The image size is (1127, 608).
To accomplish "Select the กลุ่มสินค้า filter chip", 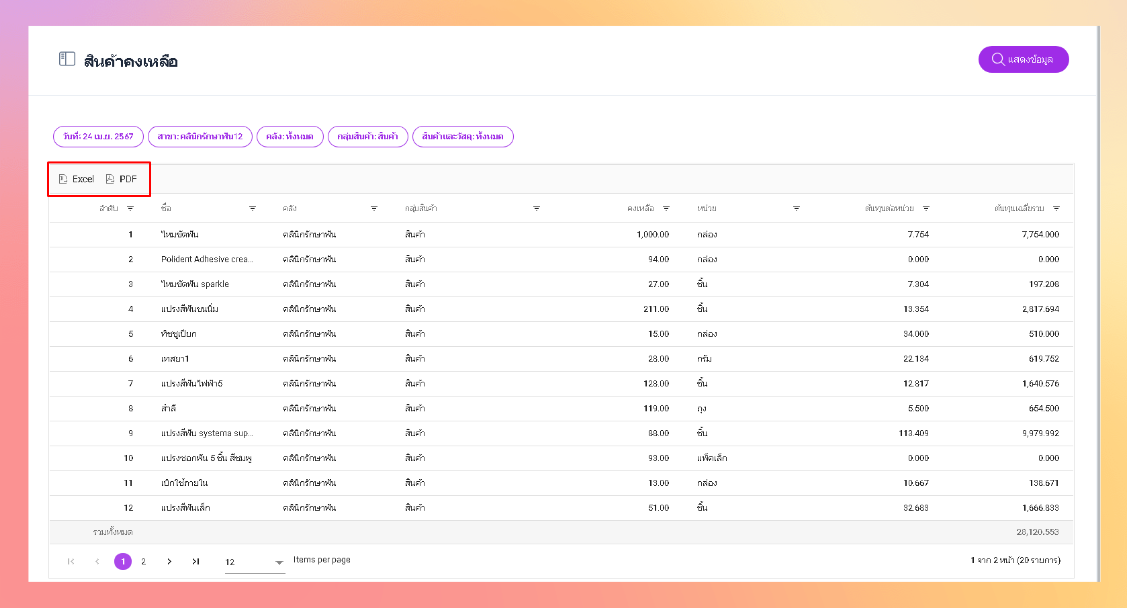I will coord(368,137).
